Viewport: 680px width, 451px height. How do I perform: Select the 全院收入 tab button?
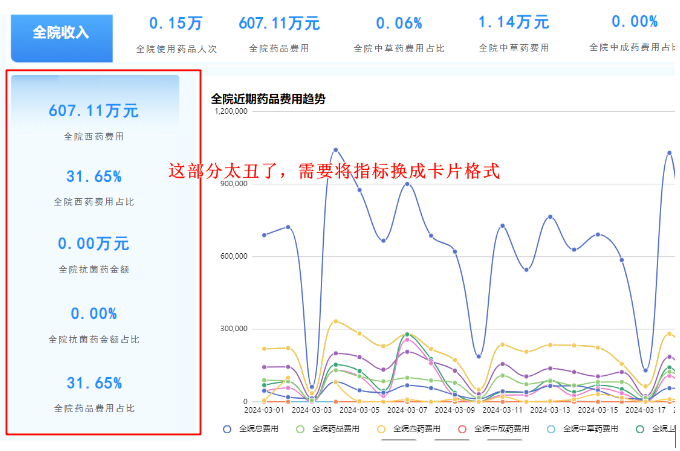pyautogui.click(x=62, y=38)
